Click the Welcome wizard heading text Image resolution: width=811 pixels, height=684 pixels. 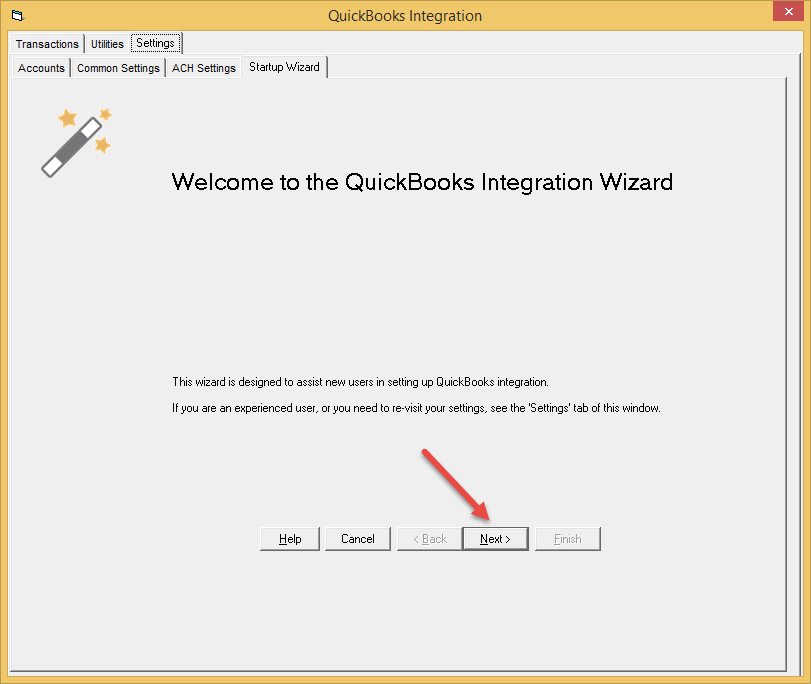[422, 182]
